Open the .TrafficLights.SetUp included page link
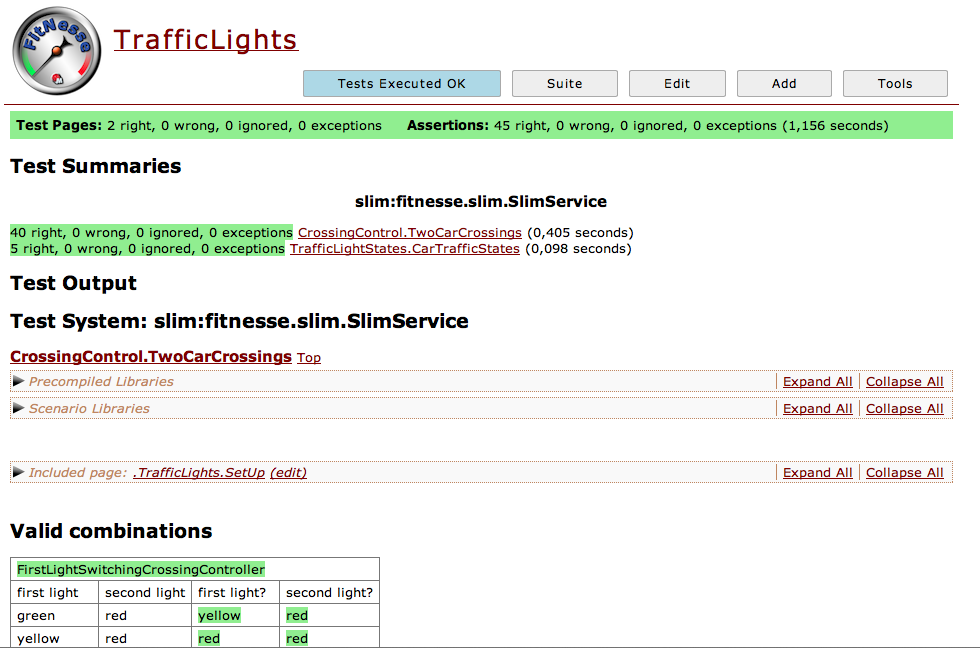 click(x=199, y=472)
